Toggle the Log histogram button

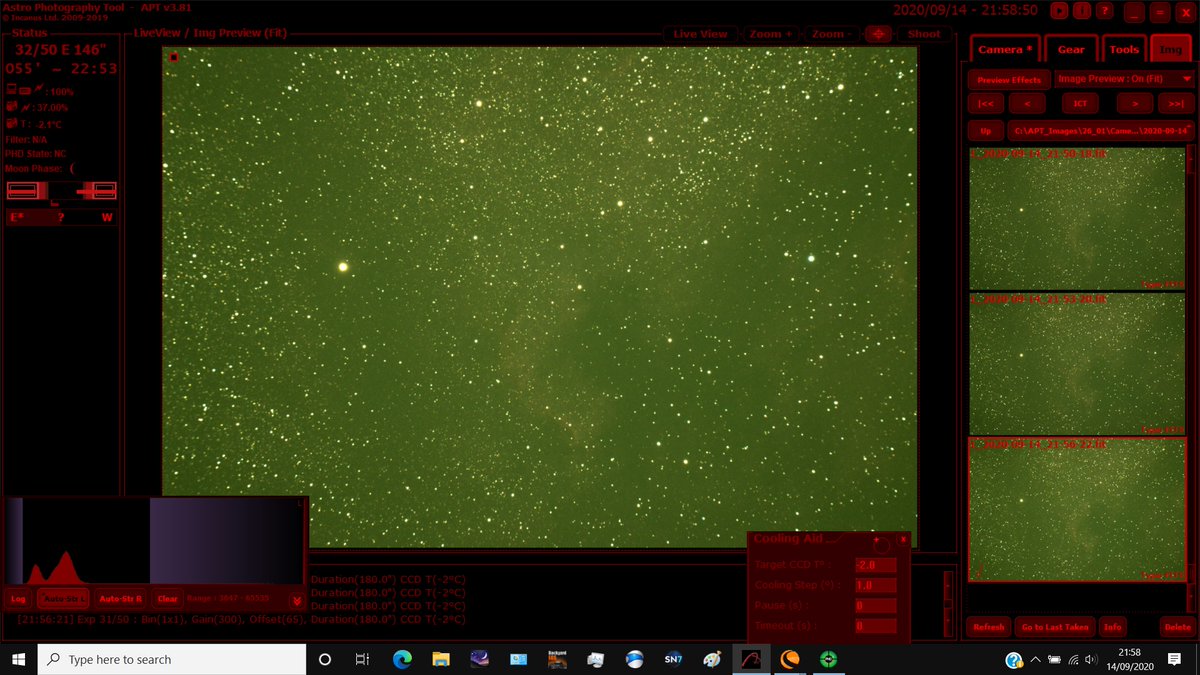18,599
